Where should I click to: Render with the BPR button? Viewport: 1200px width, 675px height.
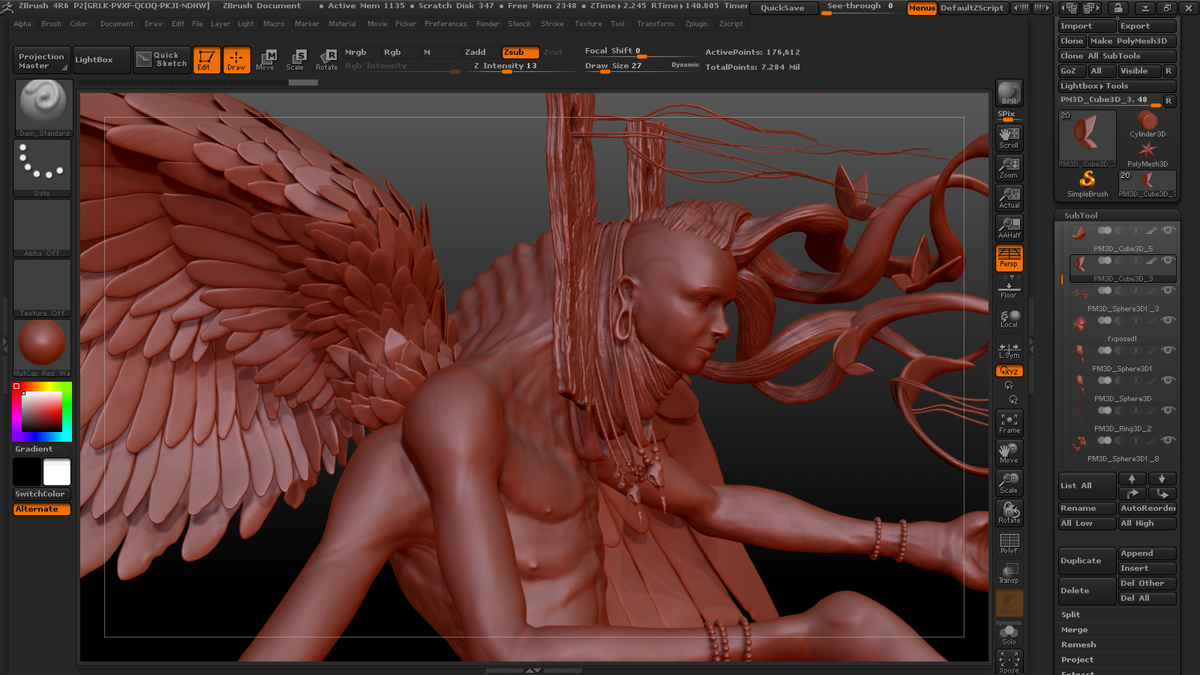(x=1009, y=93)
